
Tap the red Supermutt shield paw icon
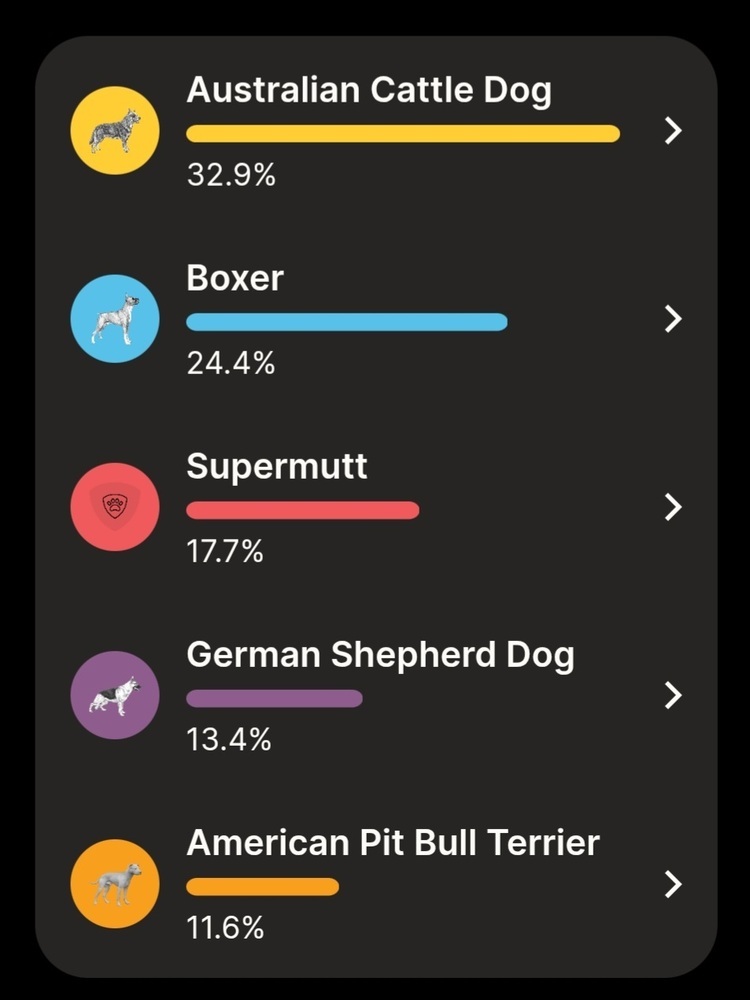click(x=114, y=507)
